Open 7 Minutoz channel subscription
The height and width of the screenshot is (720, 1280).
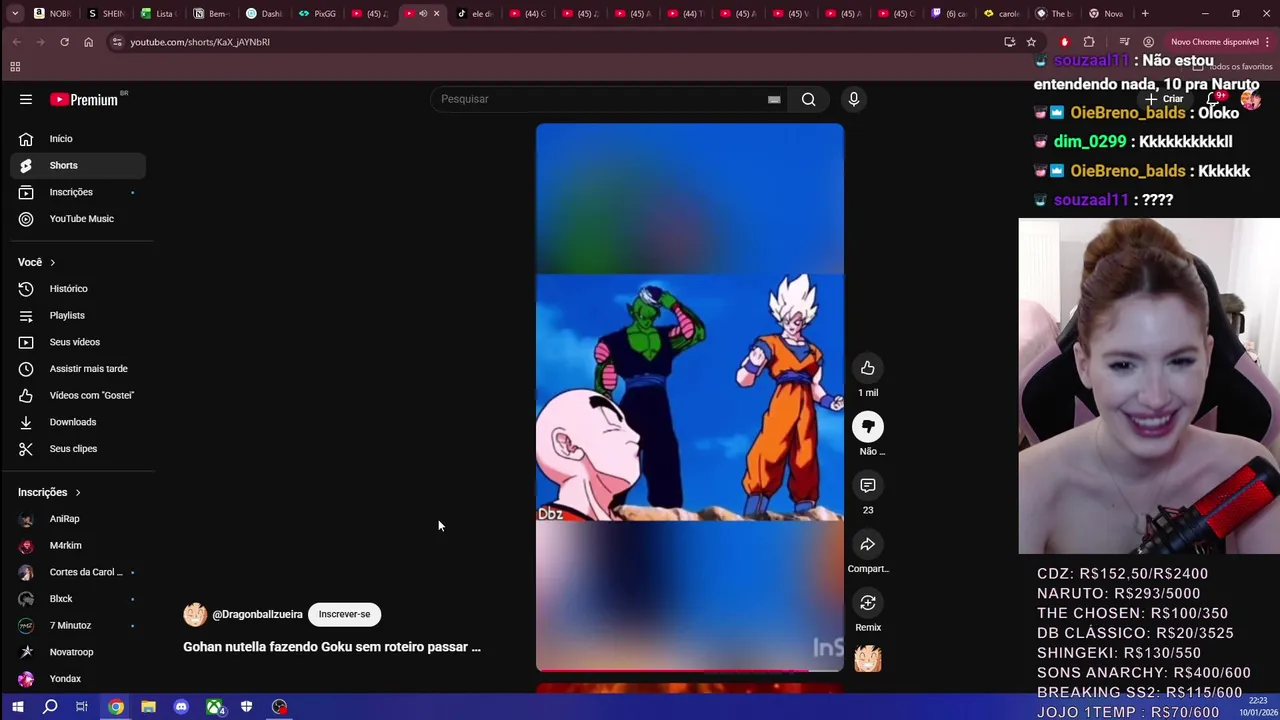[x=78, y=625]
